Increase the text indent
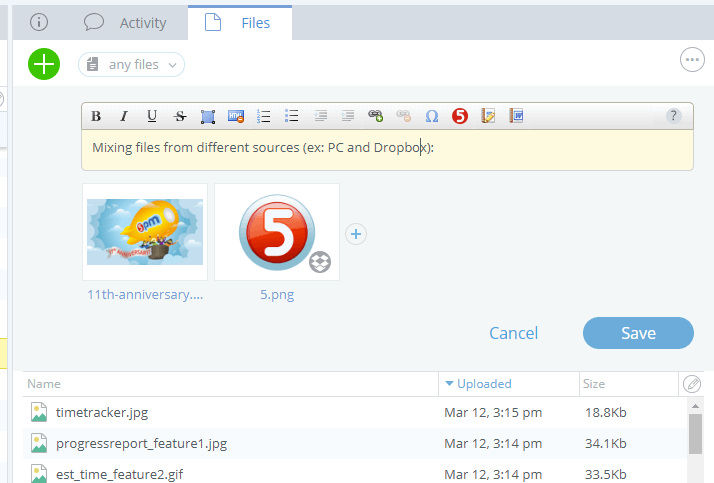Viewport: 714px width, 483px height. [348, 116]
